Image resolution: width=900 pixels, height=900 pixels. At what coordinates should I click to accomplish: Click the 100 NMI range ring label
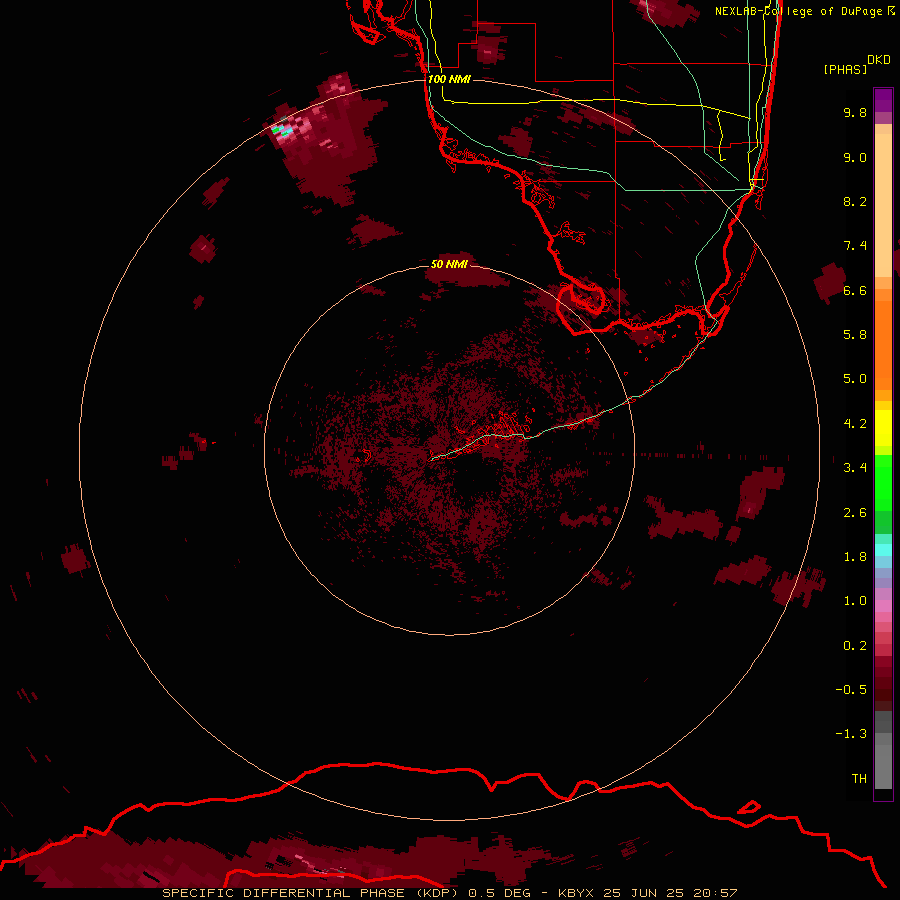(x=449, y=79)
